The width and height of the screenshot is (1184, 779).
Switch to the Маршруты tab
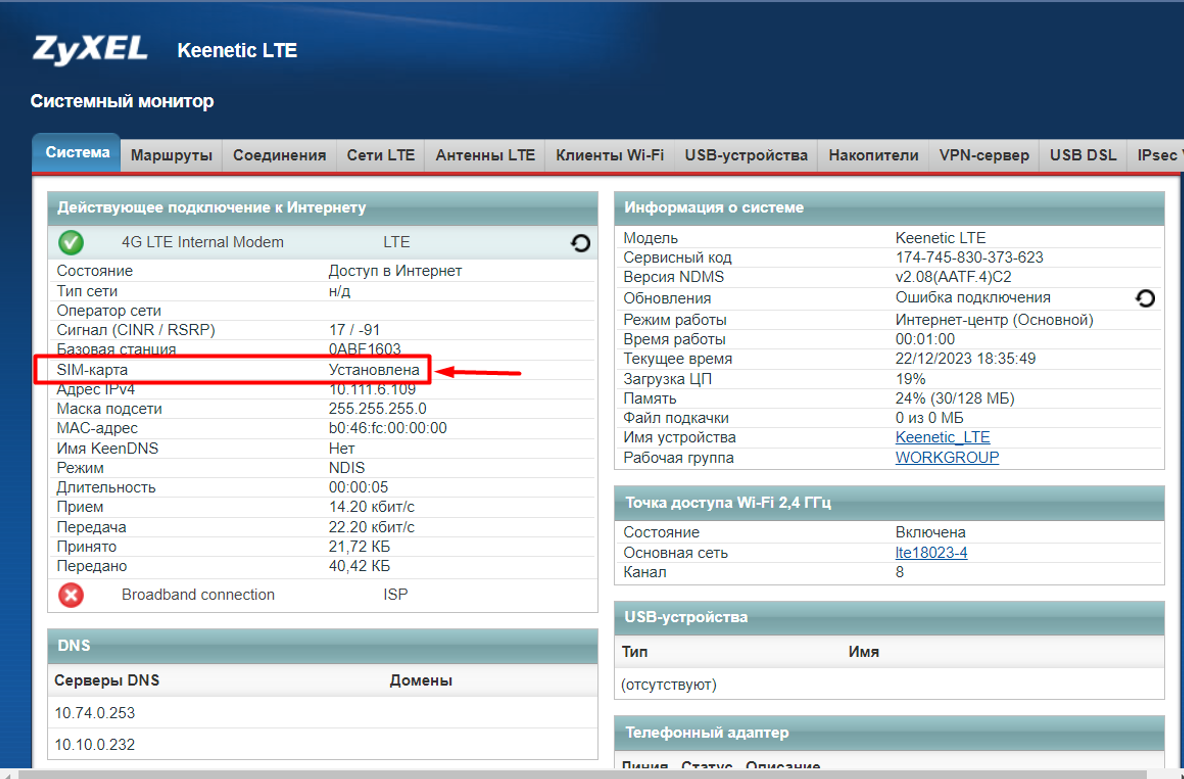pos(171,155)
